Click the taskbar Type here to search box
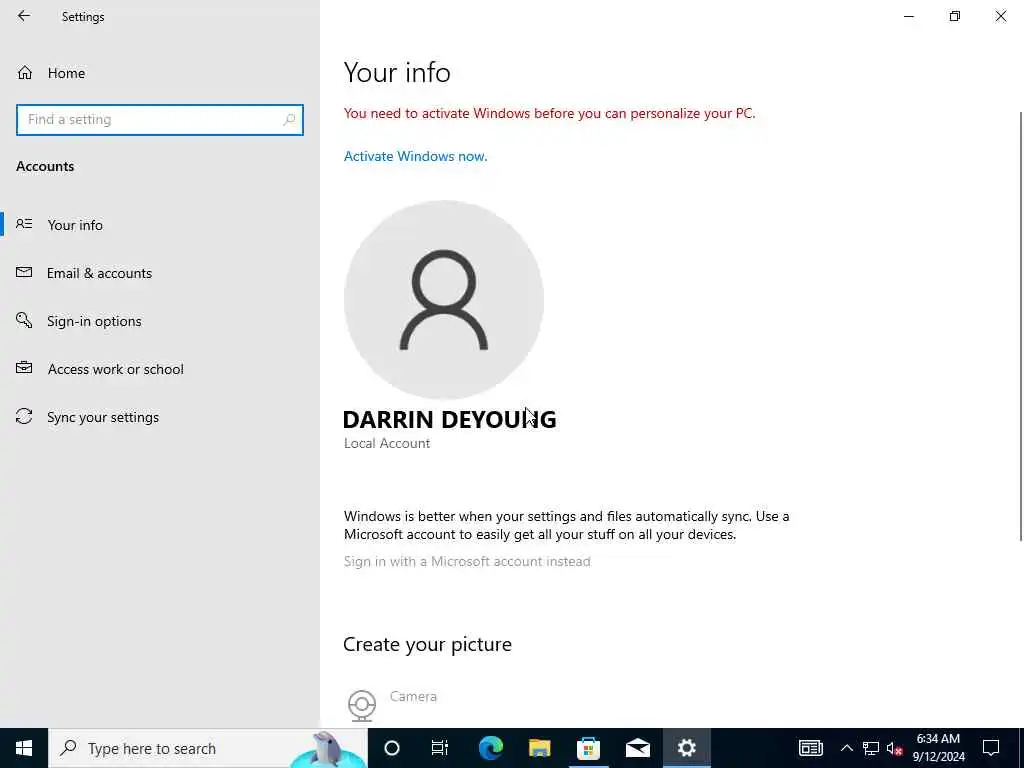The image size is (1024, 768). pos(208,748)
